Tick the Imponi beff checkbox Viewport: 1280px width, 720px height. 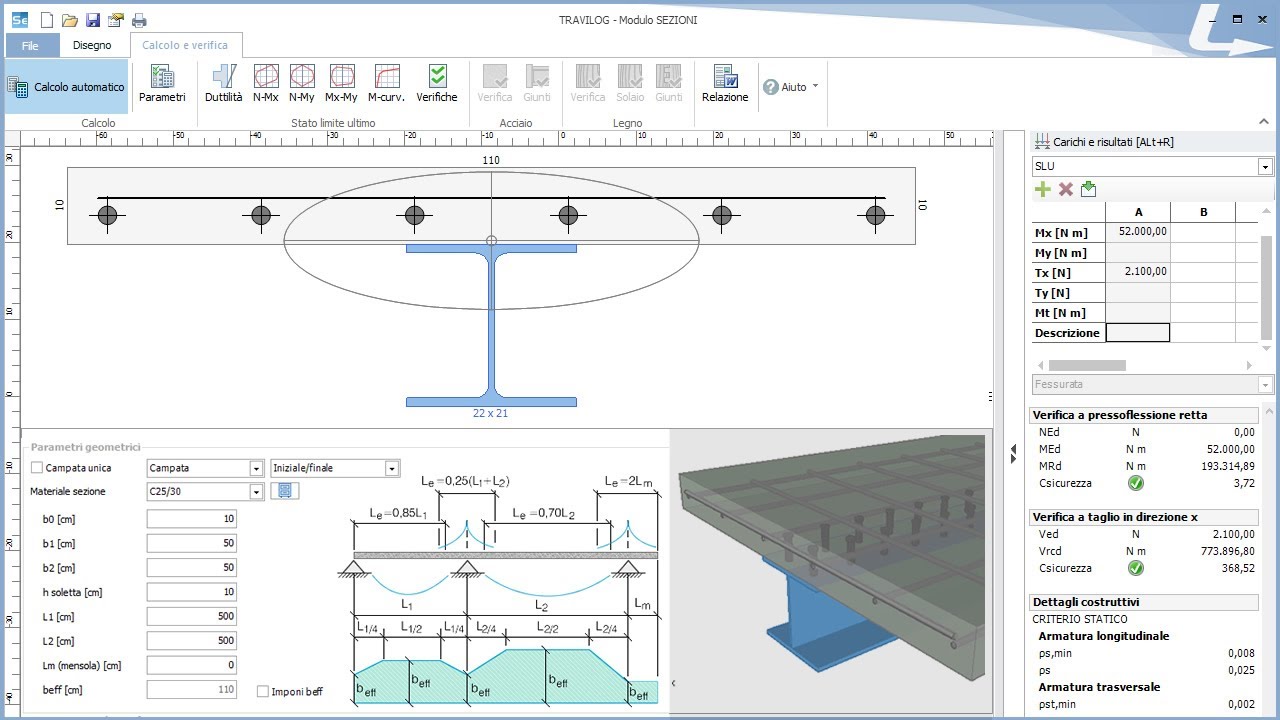pos(263,691)
